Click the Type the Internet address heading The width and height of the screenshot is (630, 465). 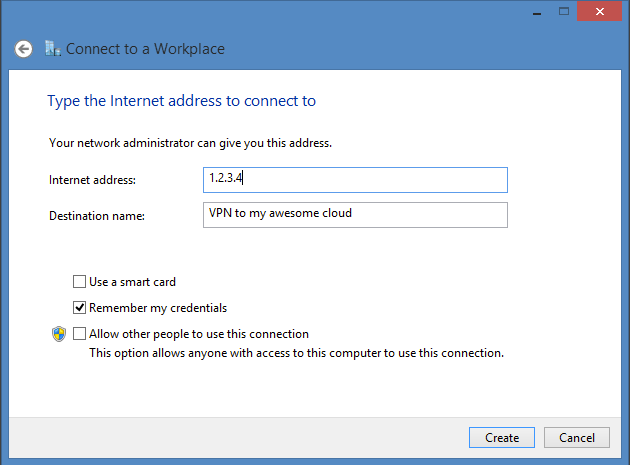(182, 101)
